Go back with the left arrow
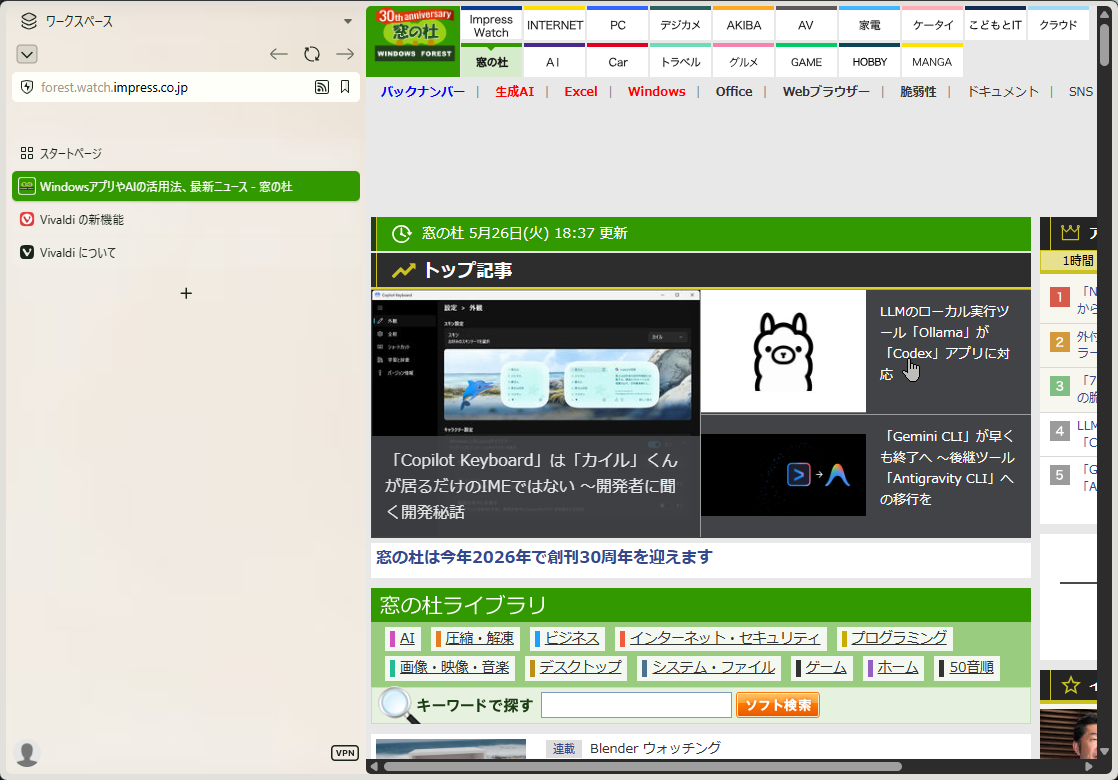 click(x=279, y=54)
